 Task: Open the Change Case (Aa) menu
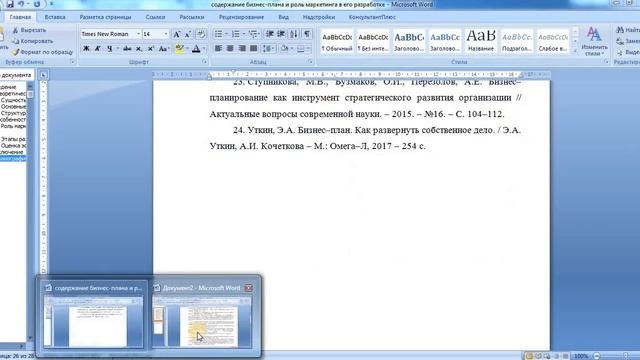(163, 49)
